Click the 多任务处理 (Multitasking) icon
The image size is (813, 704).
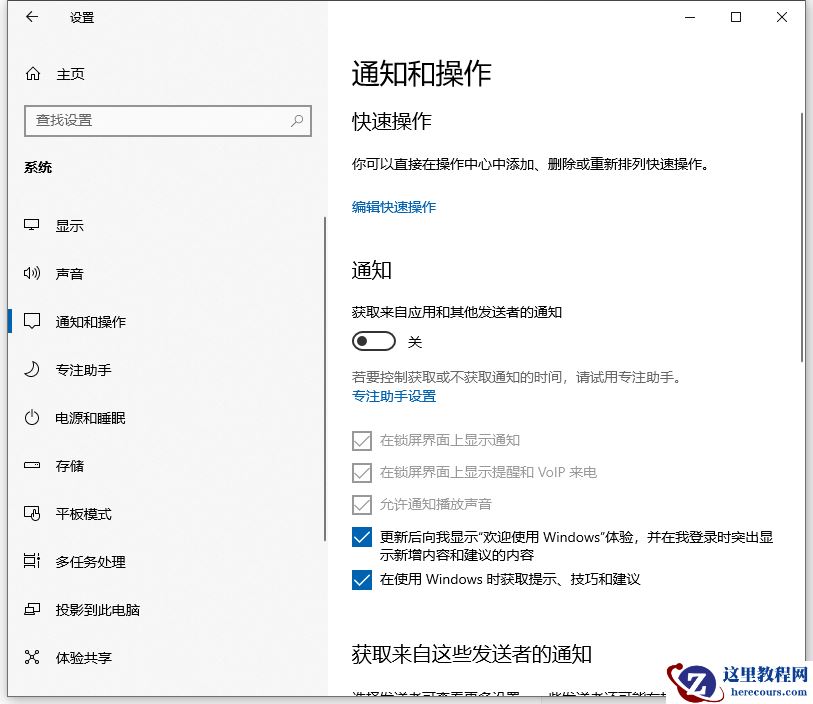[x=31, y=562]
